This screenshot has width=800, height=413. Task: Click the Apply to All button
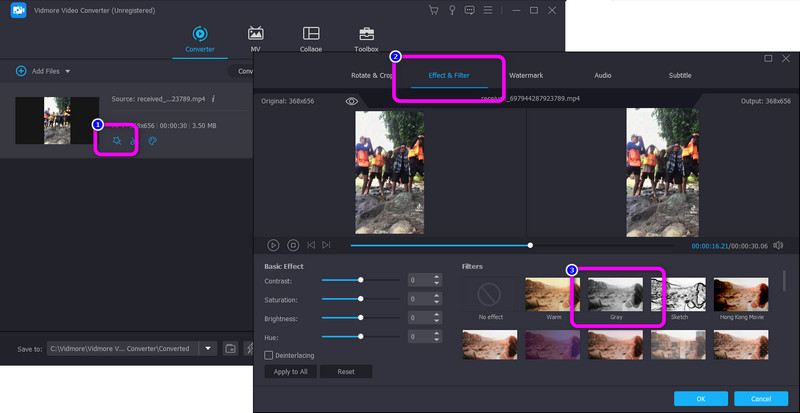tap(291, 371)
